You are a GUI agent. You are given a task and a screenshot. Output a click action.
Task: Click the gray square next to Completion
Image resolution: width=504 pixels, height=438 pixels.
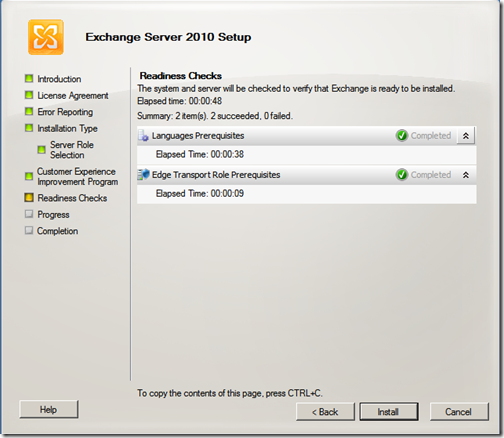tap(29, 230)
